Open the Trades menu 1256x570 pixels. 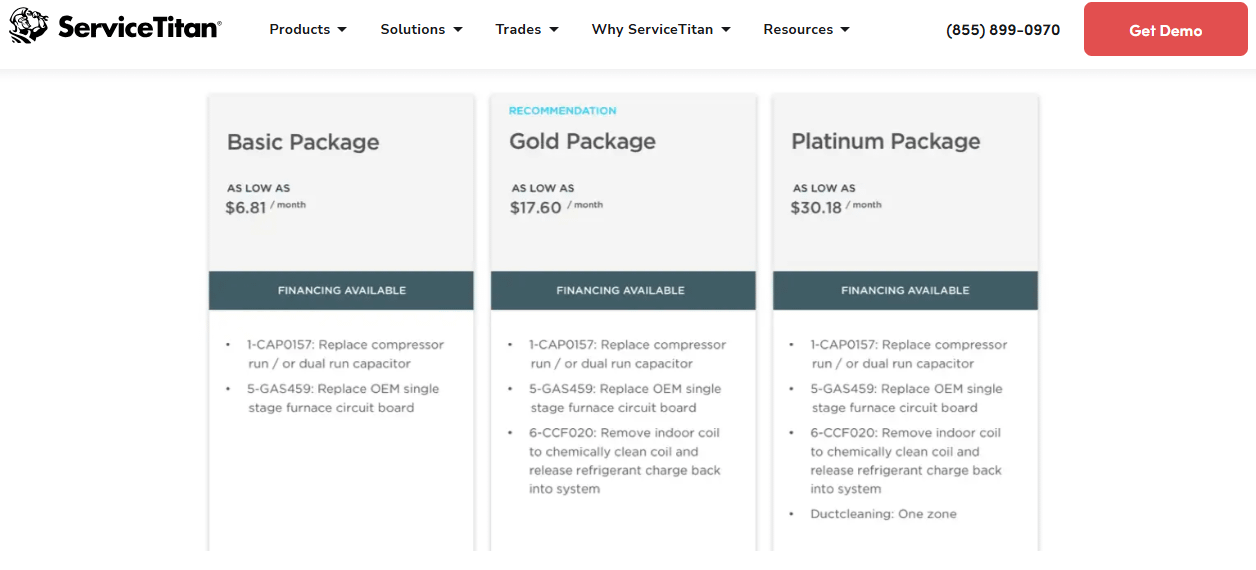click(527, 29)
